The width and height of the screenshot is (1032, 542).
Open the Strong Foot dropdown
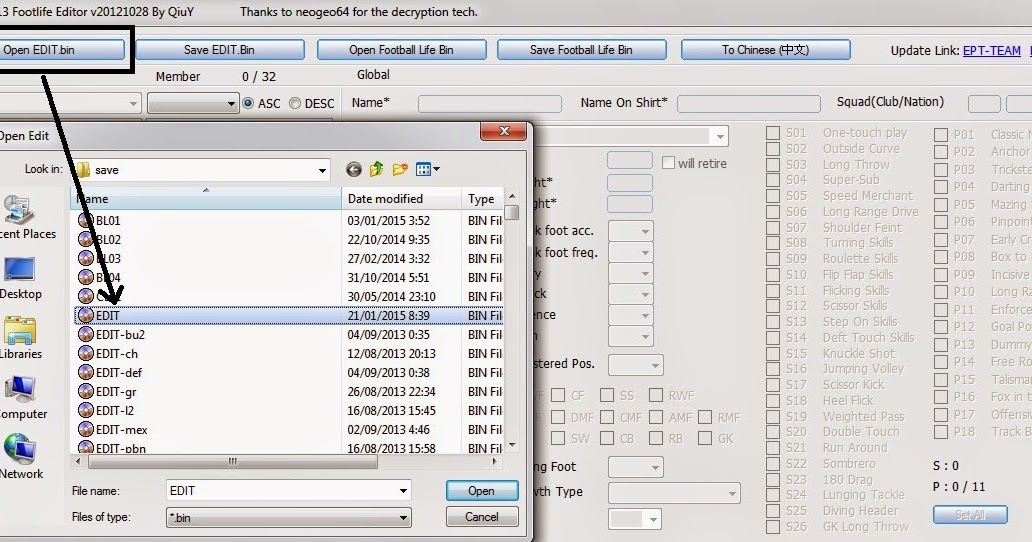pos(635,468)
